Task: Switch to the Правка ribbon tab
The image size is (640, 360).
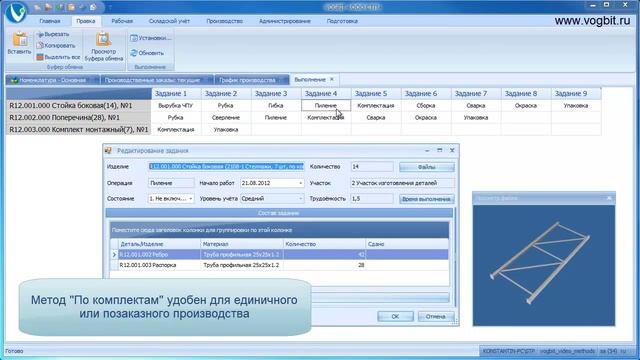Action: pyautogui.click(x=86, y=21)
